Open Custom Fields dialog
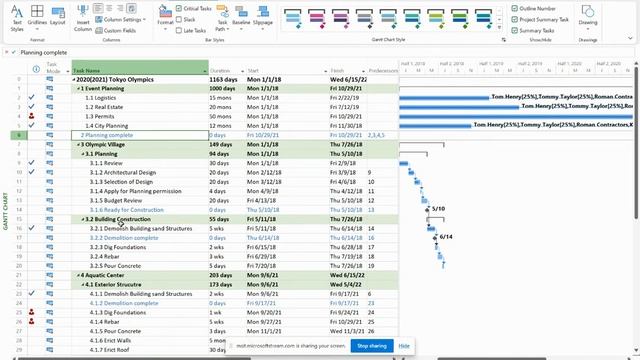640x360 pixels. (116, 31)
